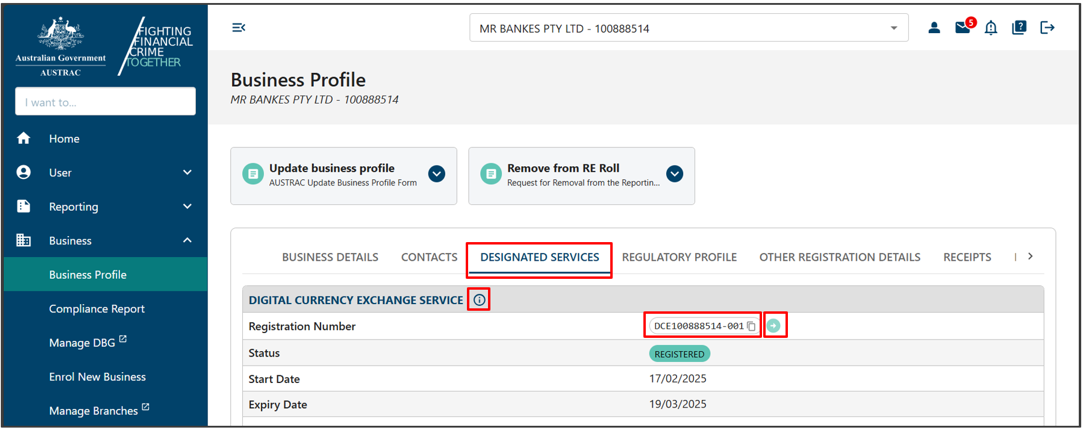Collapse the Business menu chevron

tap(187, 240)
